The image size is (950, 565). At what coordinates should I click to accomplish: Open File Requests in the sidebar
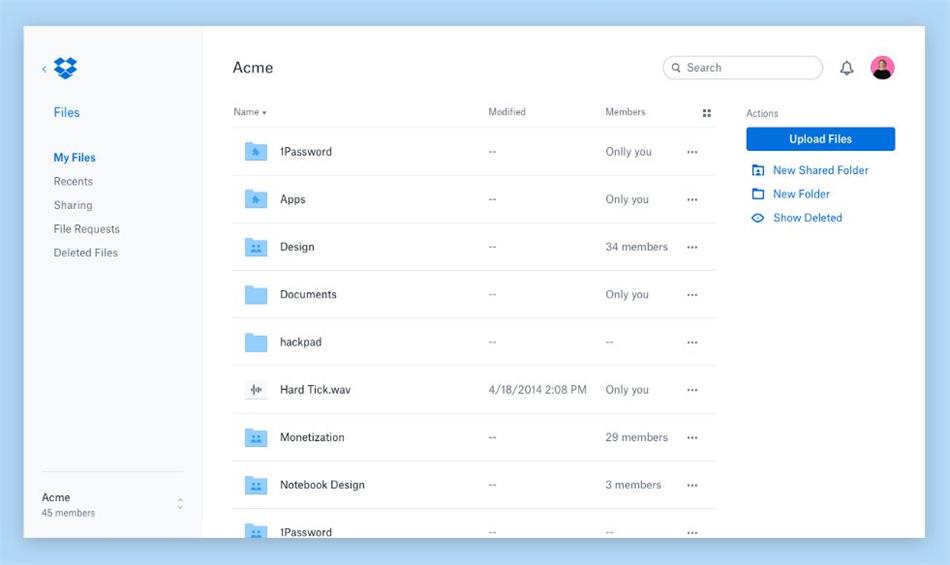pos(86,229)
